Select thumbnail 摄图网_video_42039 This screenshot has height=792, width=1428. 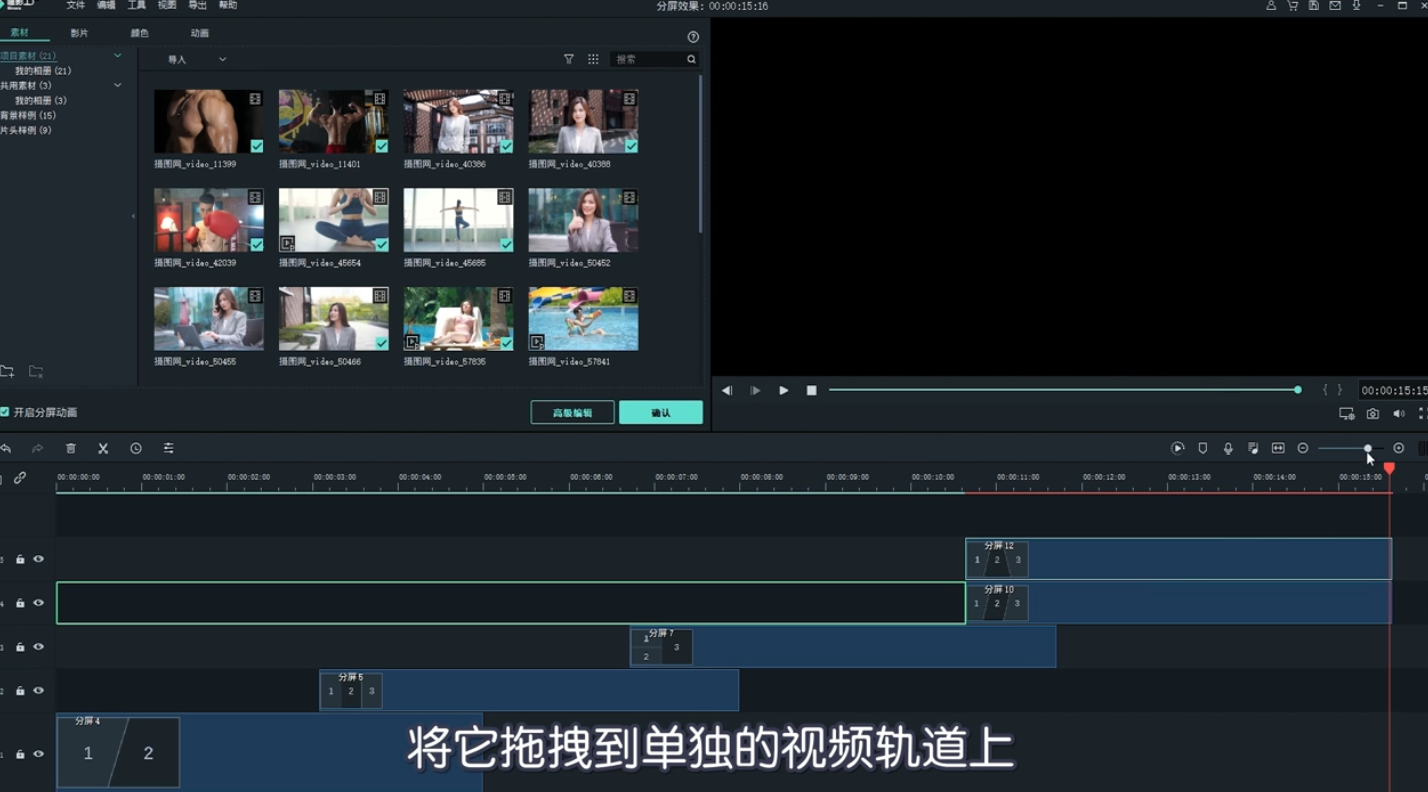click(x=209, y=220)
